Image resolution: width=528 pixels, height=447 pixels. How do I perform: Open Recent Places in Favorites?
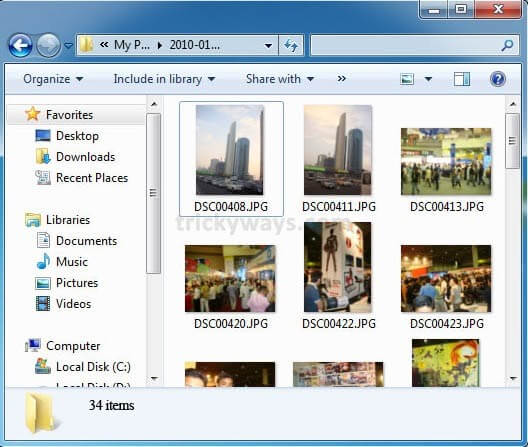click(x=92, y=178)
